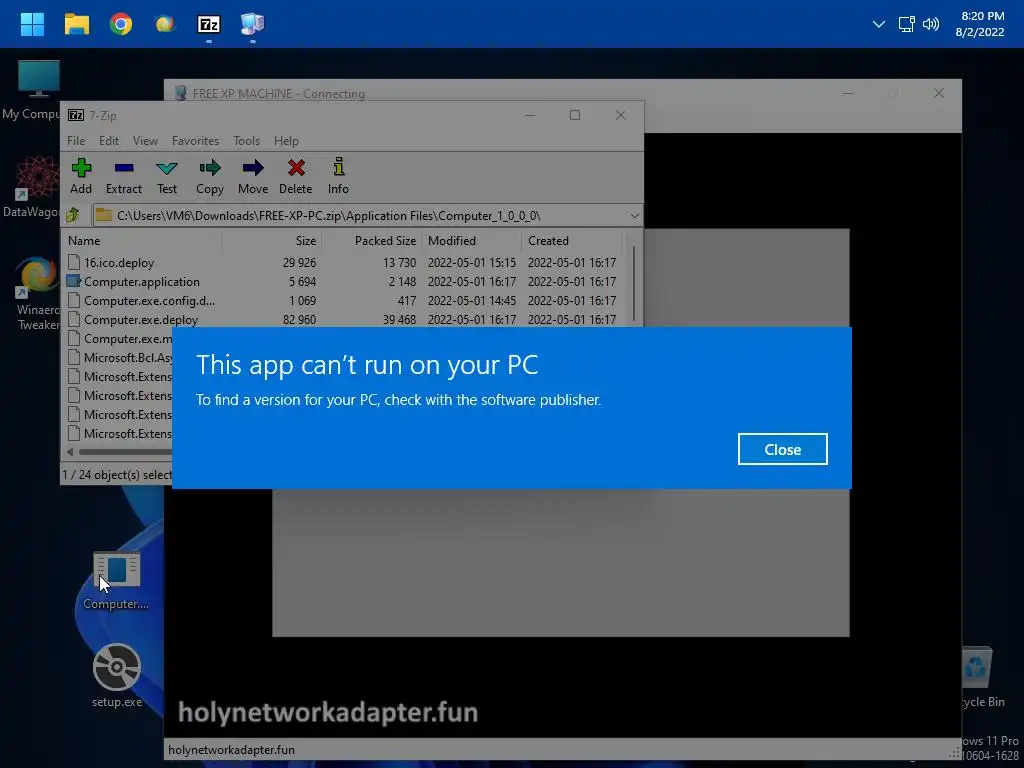Expand the 7-Zip address path dropdown

pyautogui.click(x=634, y=216)
